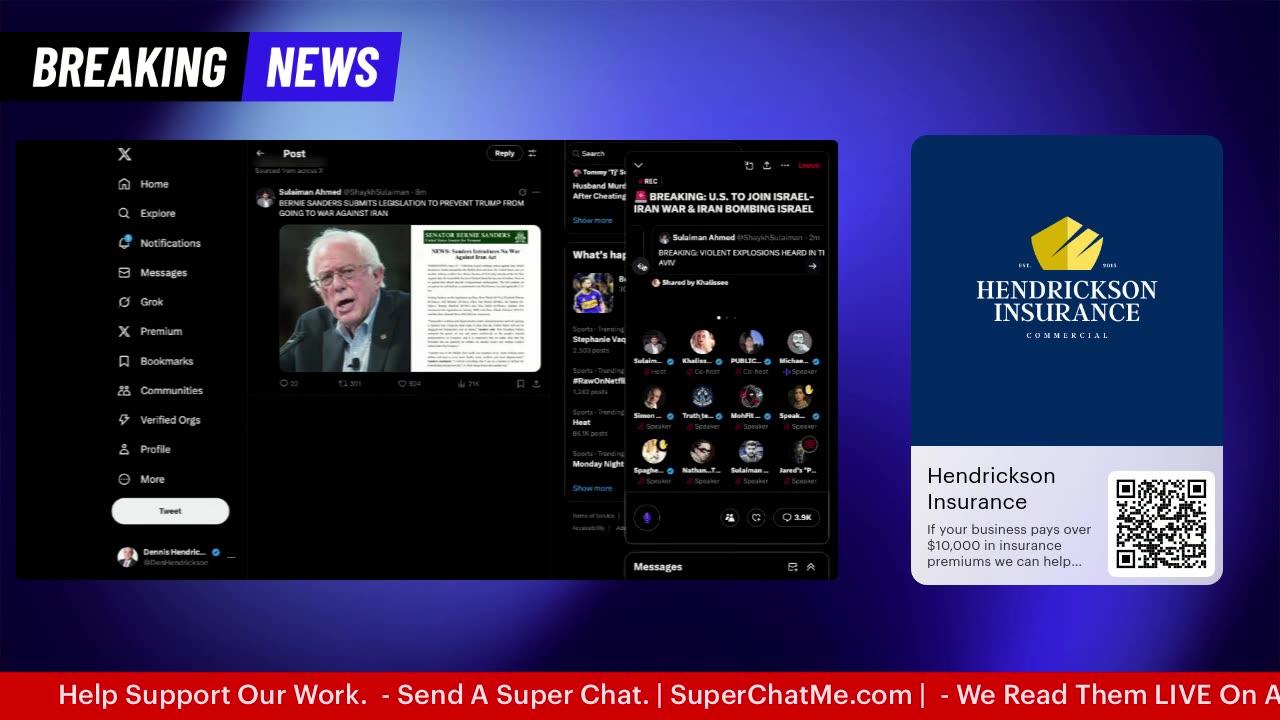Open the three-dot menu on the post

(536, 192)
